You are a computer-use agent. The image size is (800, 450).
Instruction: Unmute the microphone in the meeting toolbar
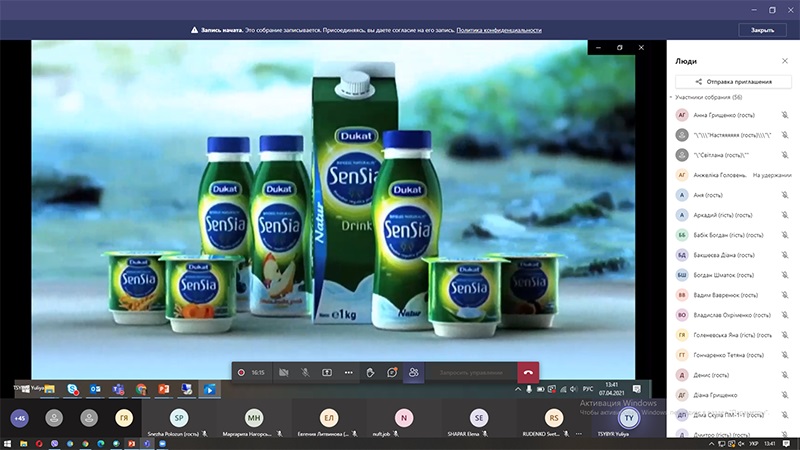click(x=306, y=372)
